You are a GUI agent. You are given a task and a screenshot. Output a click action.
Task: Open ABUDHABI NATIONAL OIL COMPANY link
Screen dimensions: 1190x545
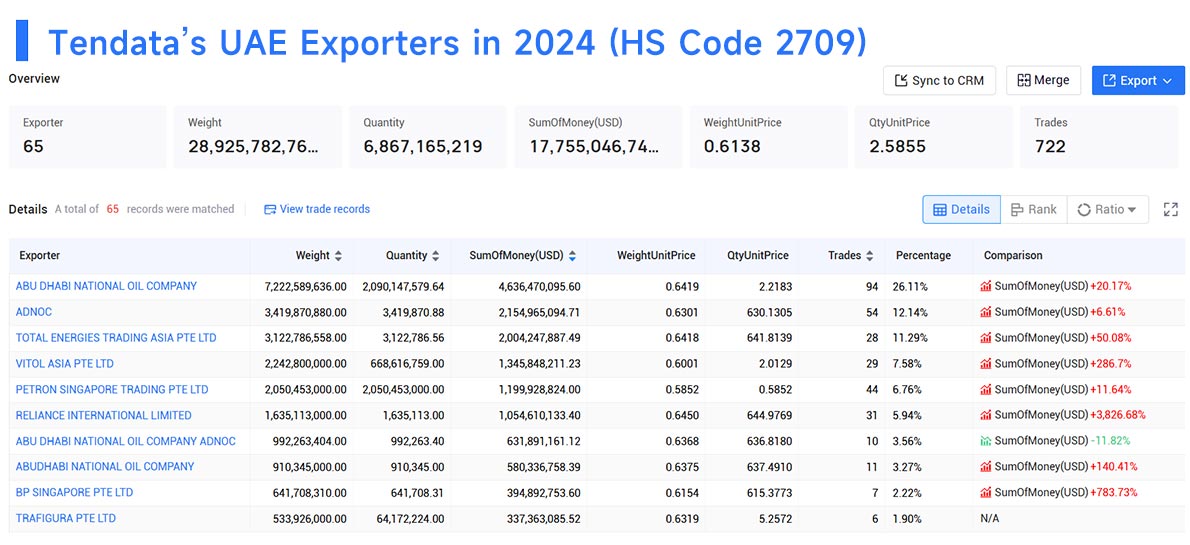pos(105,467)
